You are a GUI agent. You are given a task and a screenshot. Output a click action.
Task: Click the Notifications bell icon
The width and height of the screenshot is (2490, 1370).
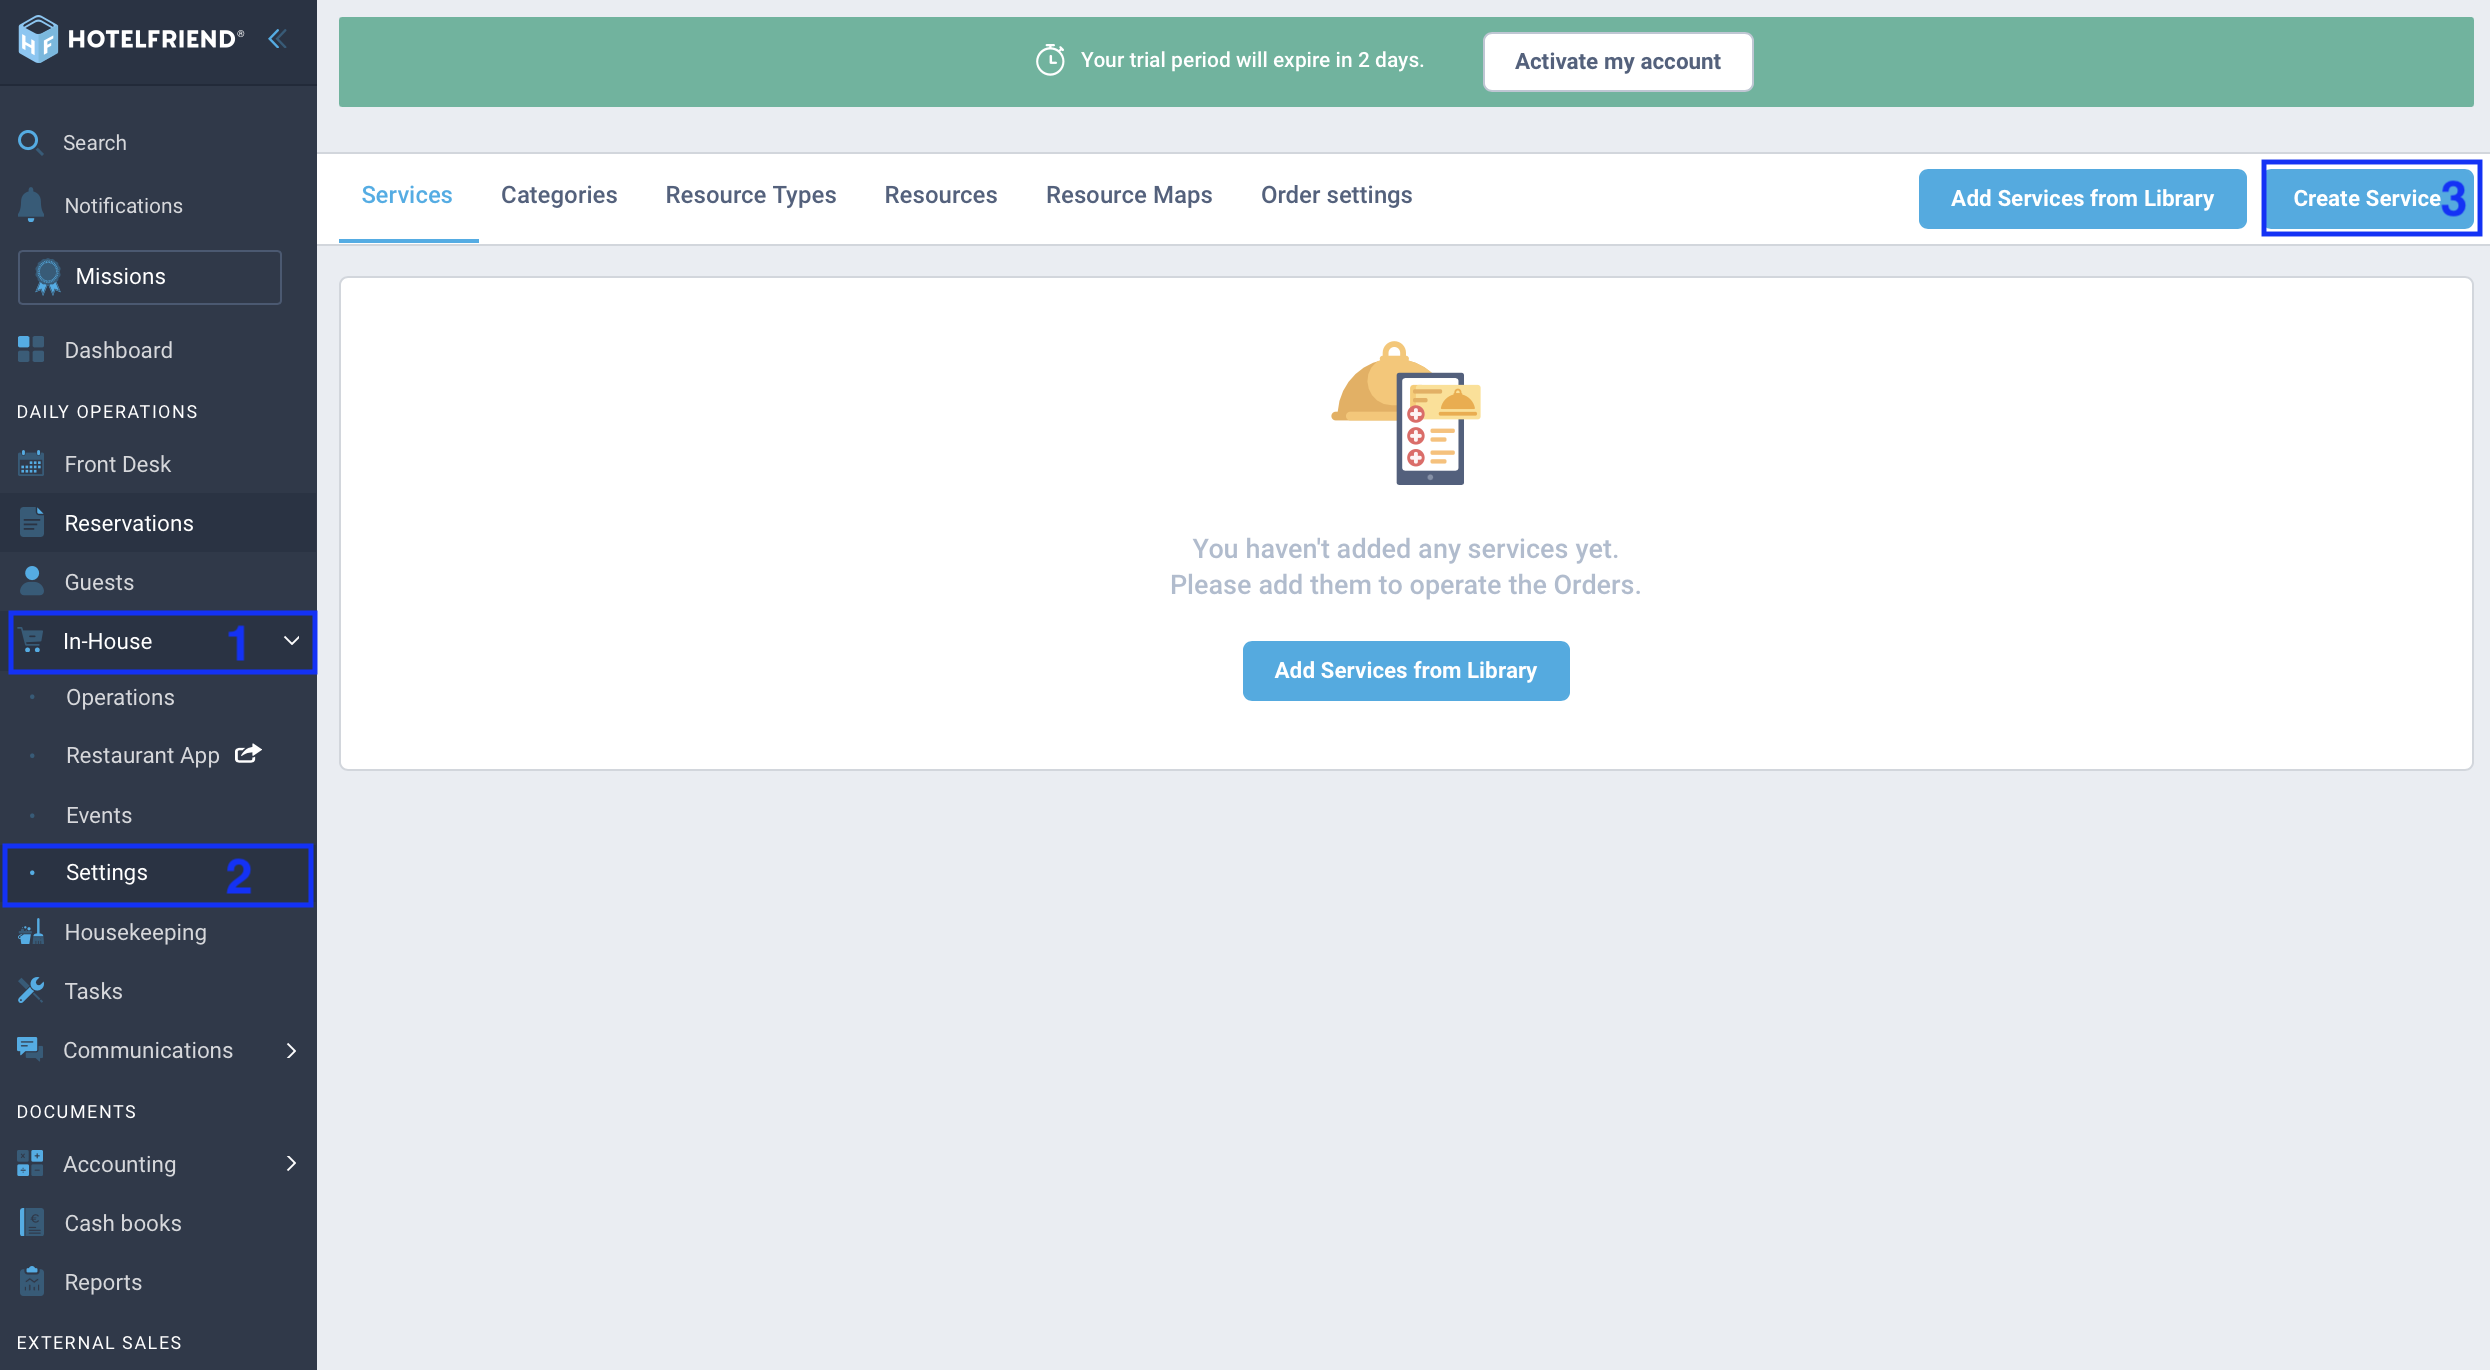point(31,205)
